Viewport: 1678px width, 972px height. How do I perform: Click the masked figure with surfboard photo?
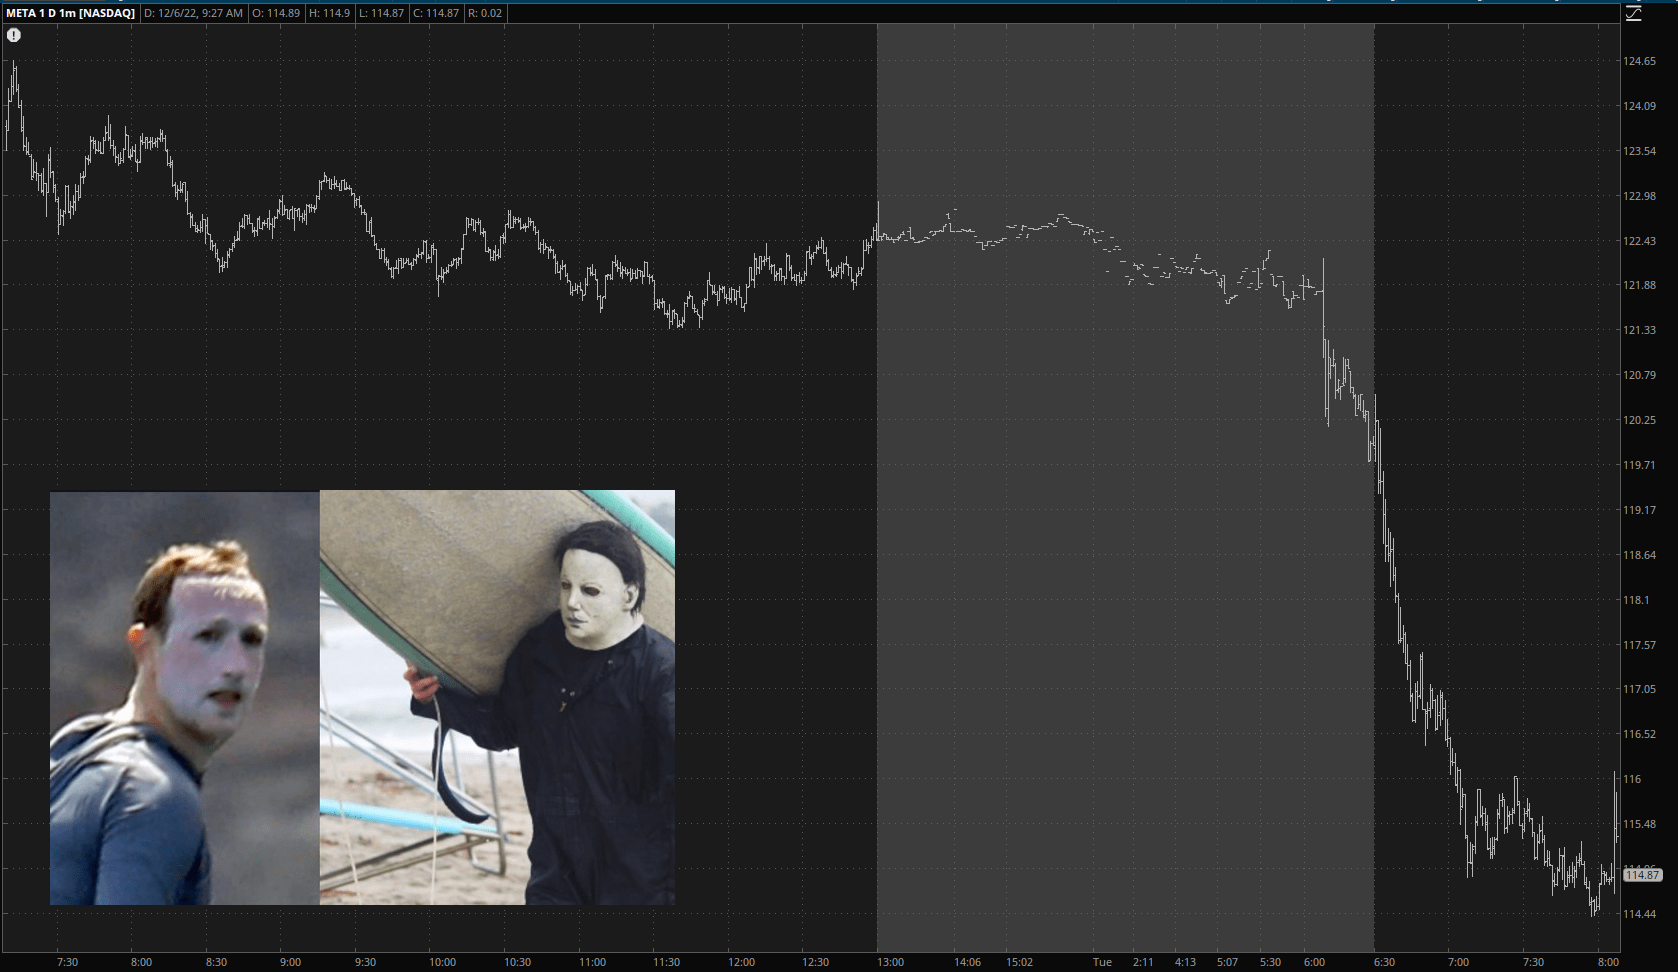point(497,697)
